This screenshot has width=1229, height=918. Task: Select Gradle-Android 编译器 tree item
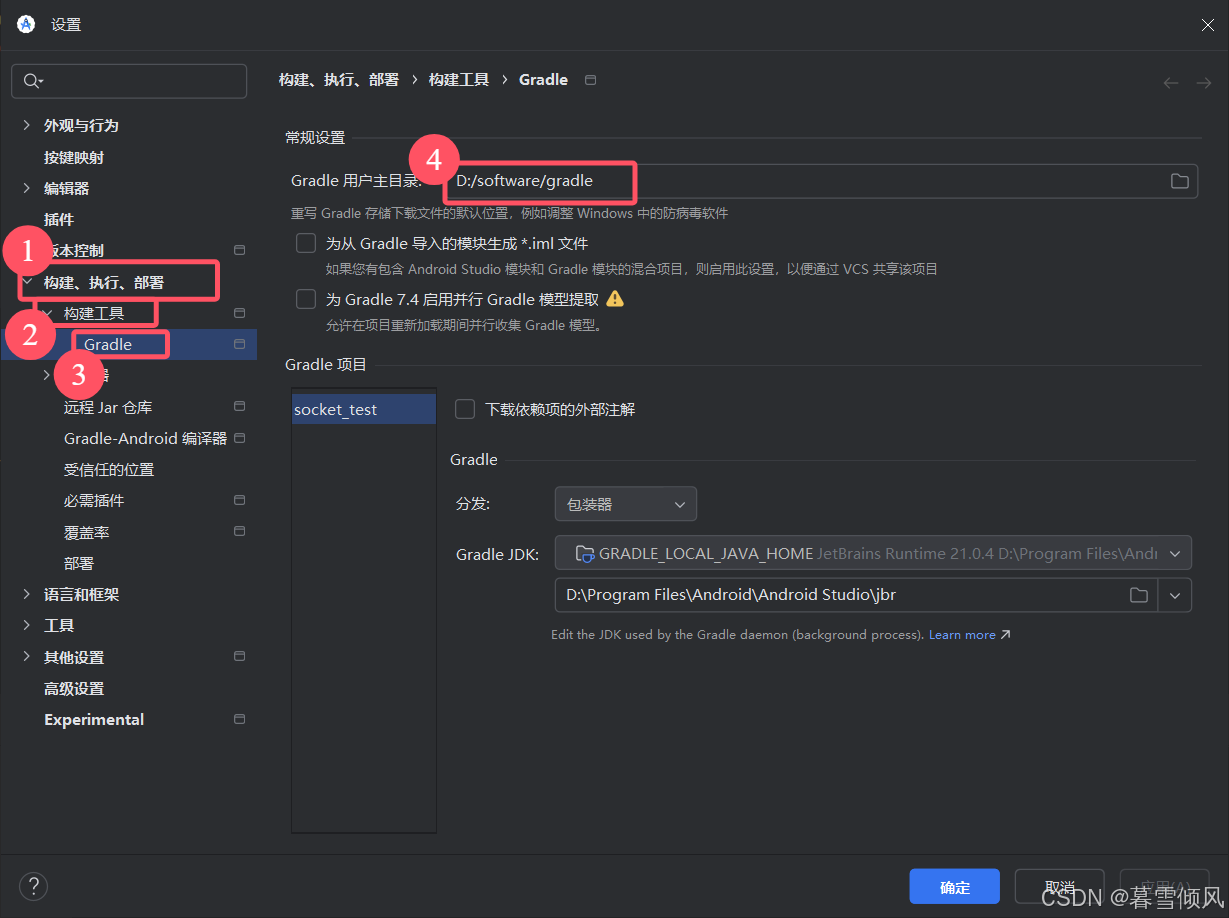(x=145, y=438)
